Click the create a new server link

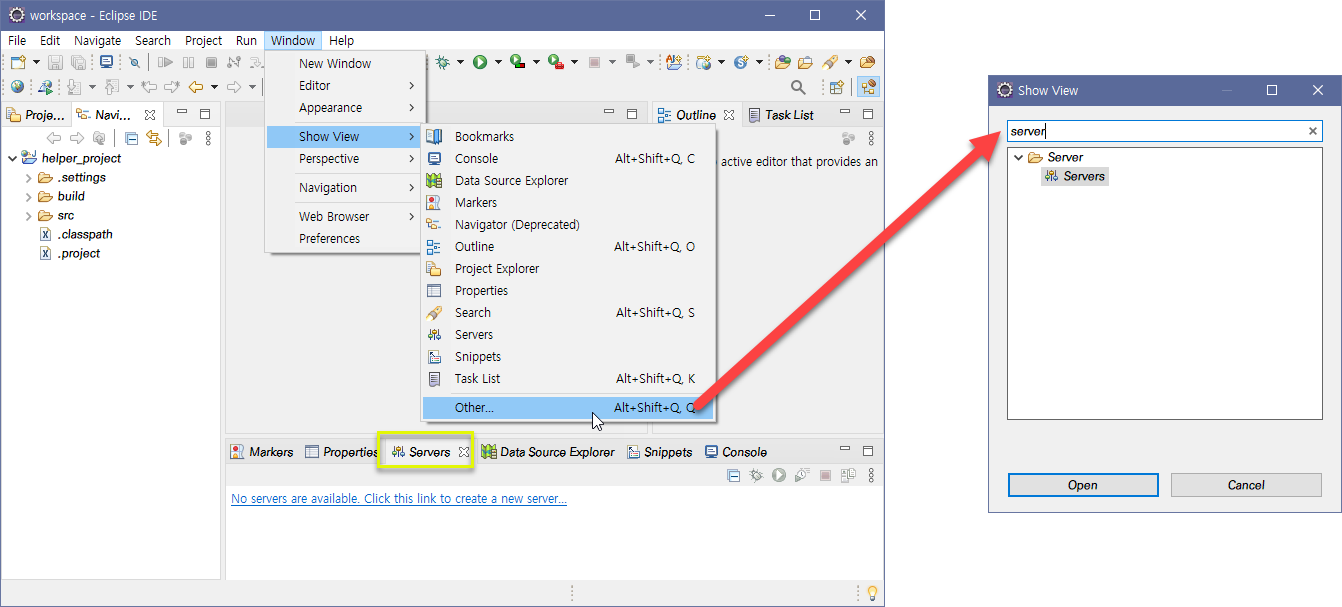(x=399, y=499)
